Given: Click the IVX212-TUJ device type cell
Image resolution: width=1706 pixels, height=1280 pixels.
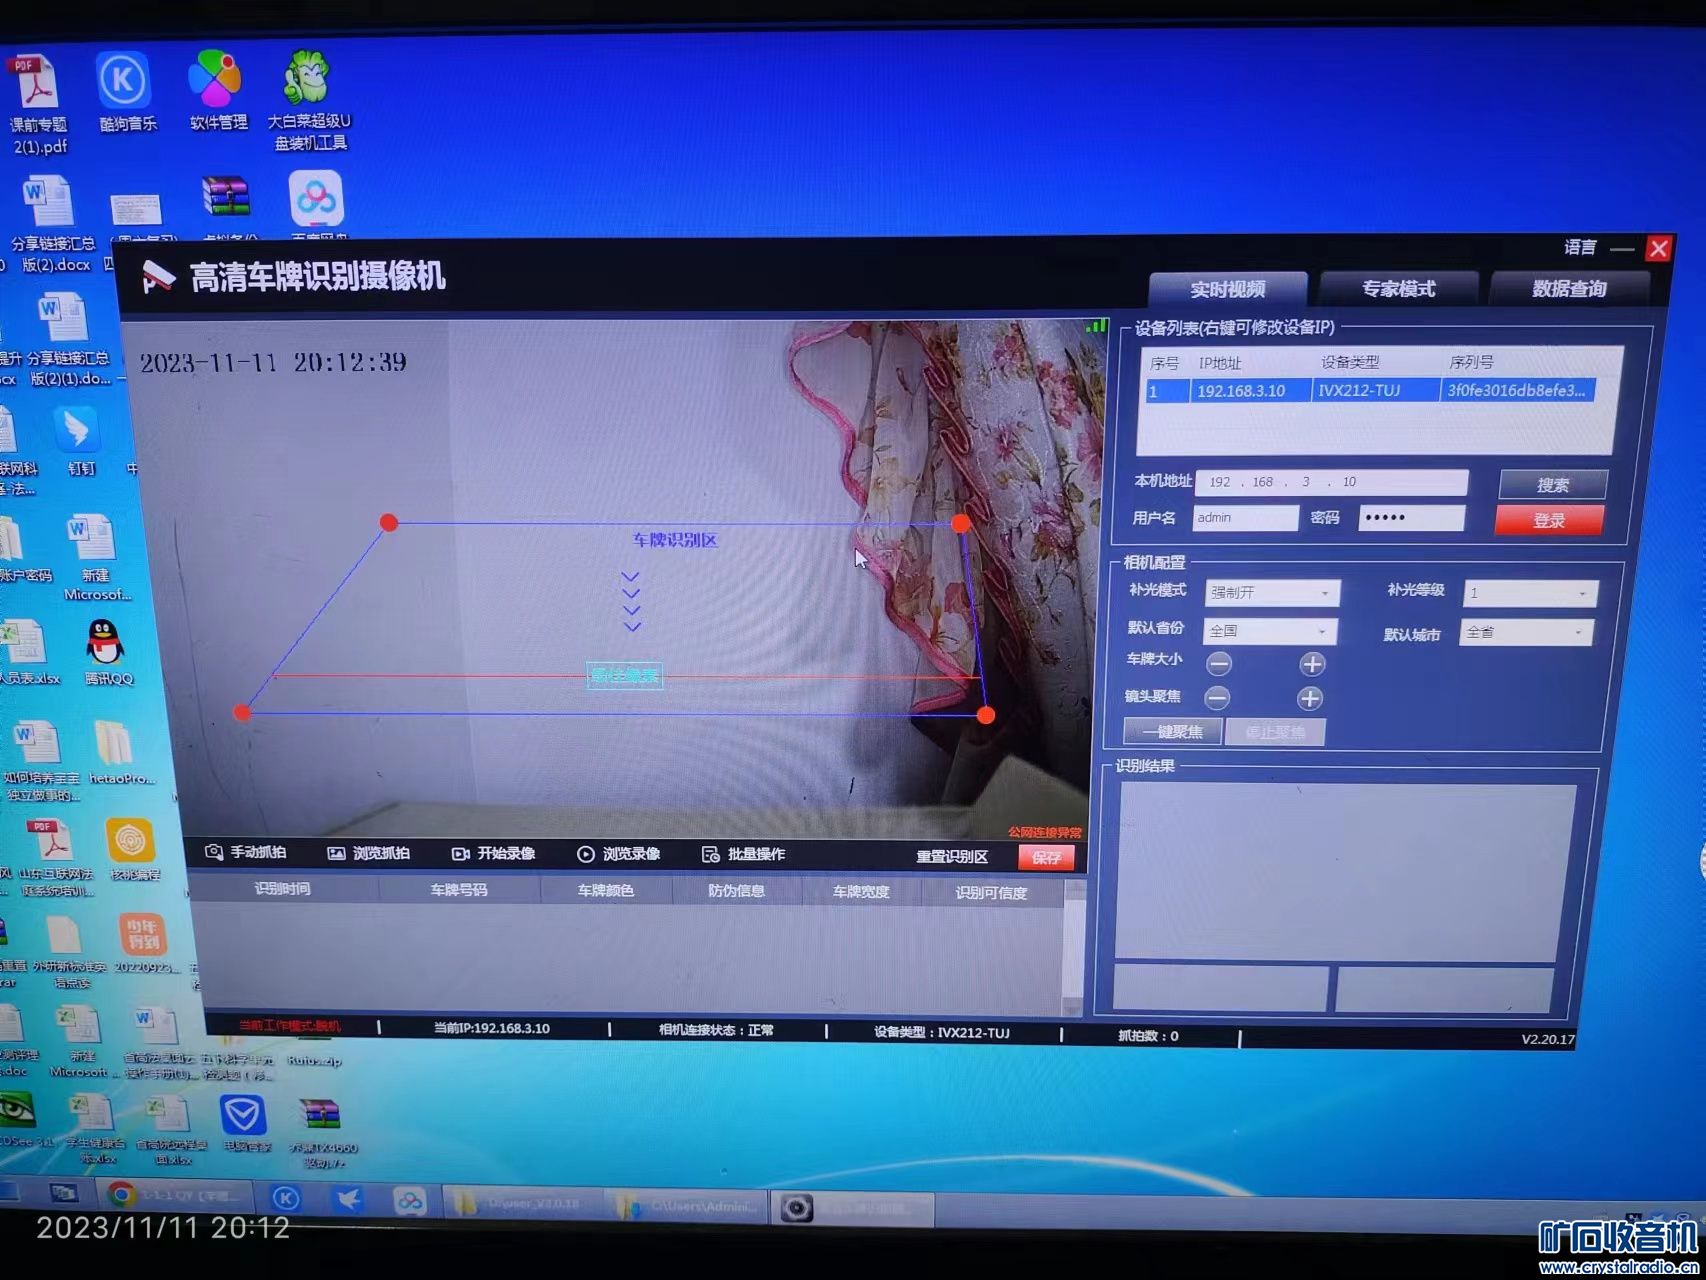Looking at the screenshot, I should pos(1375,391).
